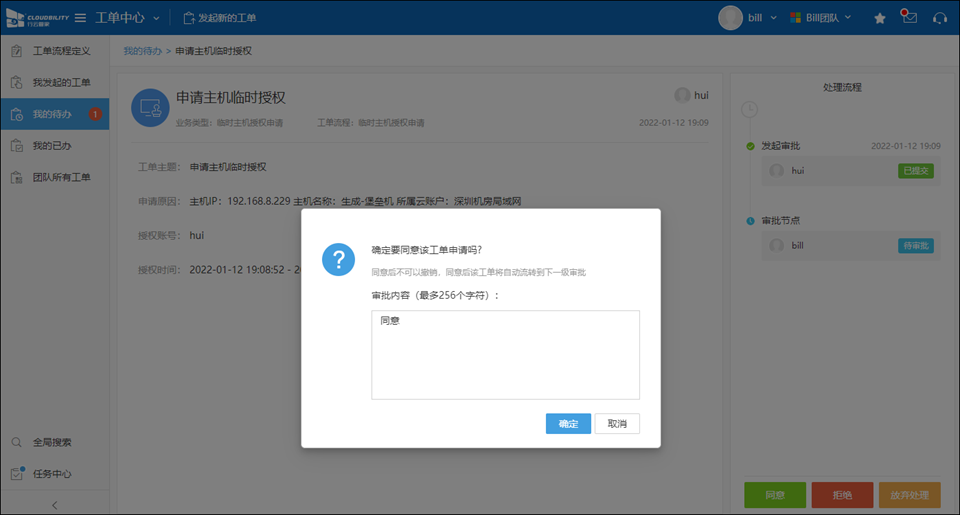The image size is (960, 515).
Task: Click the green 已提交 status tag
Action: (x=916, y=171)
